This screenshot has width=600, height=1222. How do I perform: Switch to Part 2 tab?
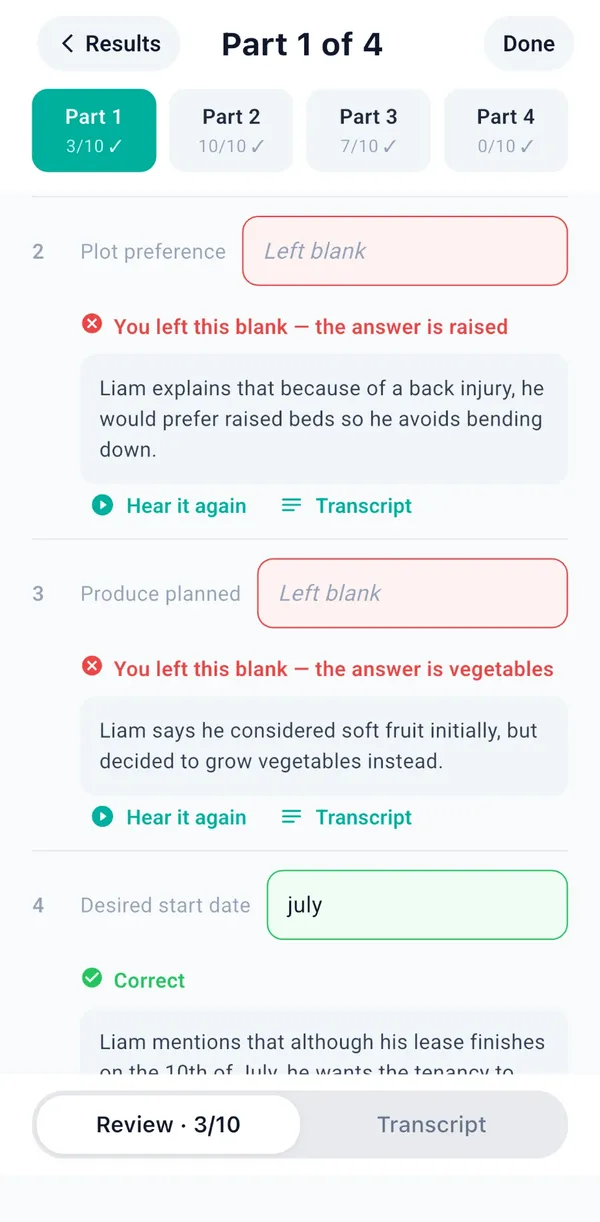point(231,130)
